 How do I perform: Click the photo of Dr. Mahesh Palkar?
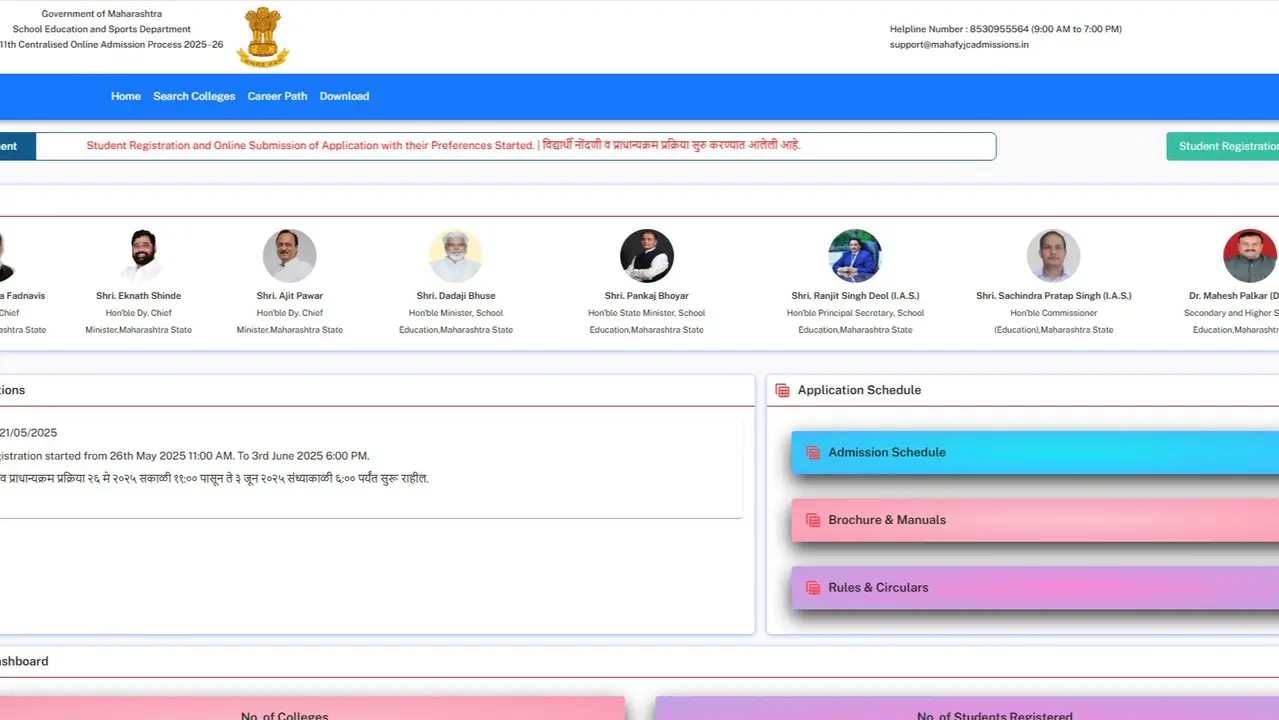click(1249, 255)
